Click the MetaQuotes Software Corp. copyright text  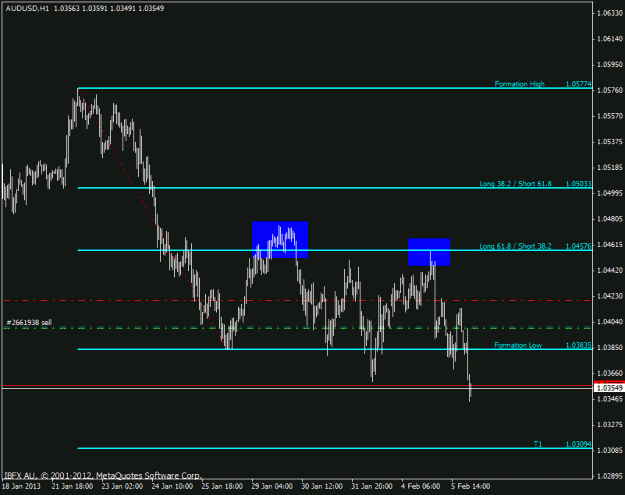[x=103, y=475]
